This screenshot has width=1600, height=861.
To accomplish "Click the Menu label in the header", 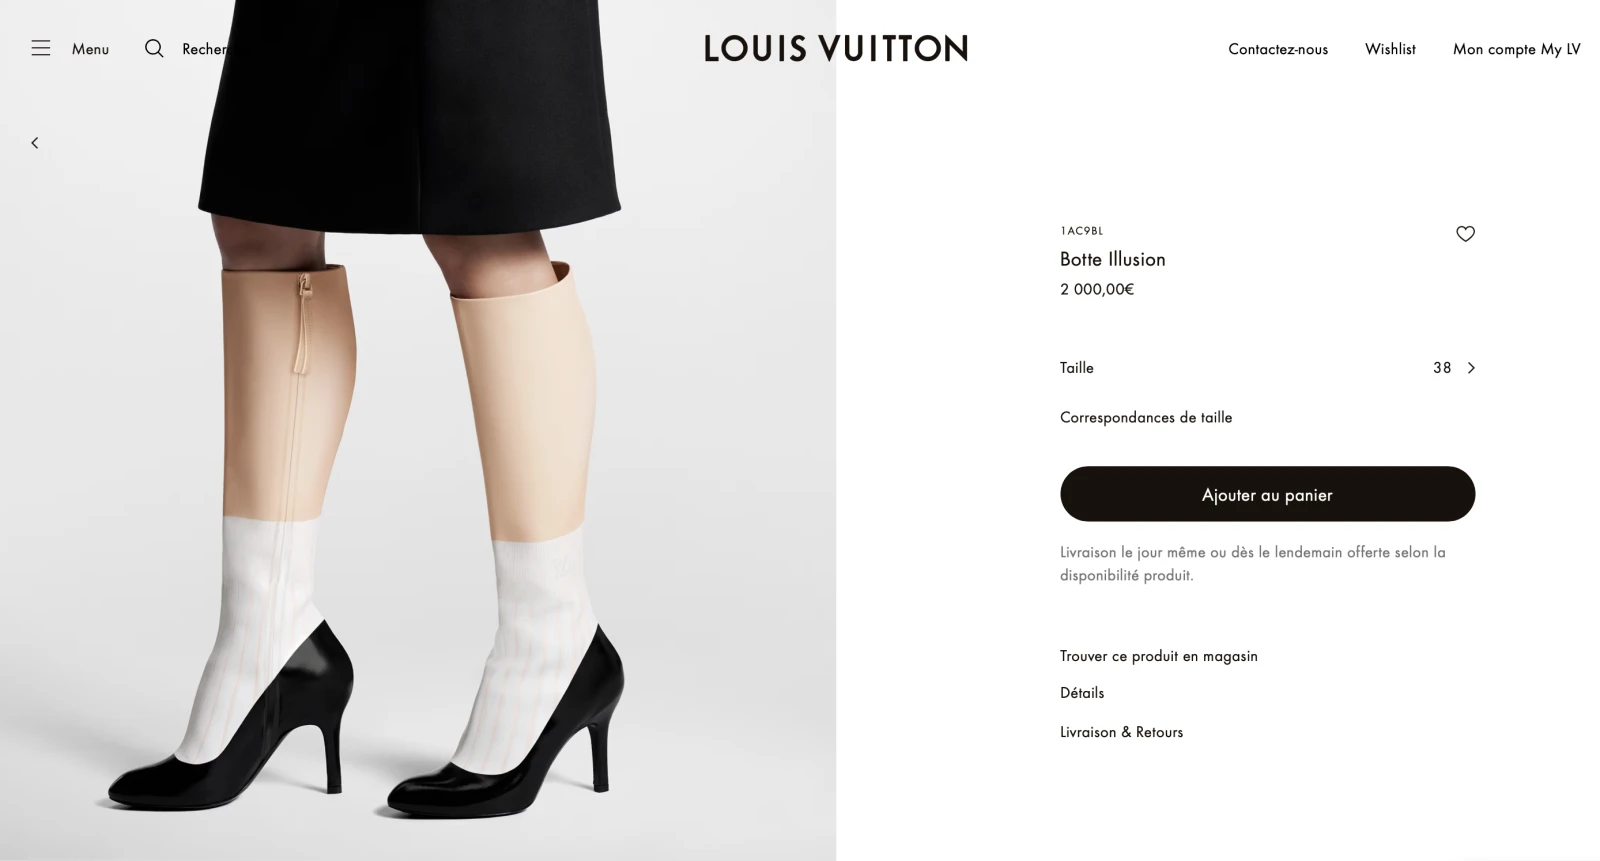I will point(90,49).
